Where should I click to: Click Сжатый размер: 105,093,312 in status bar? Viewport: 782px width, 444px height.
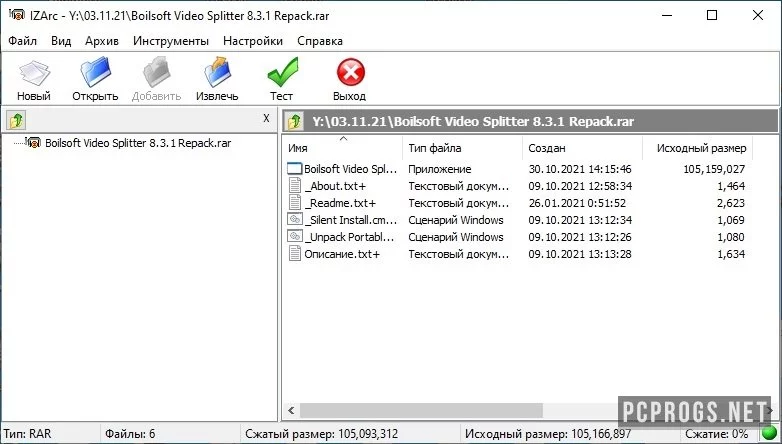pyautogui.click(x=322, y=434)
